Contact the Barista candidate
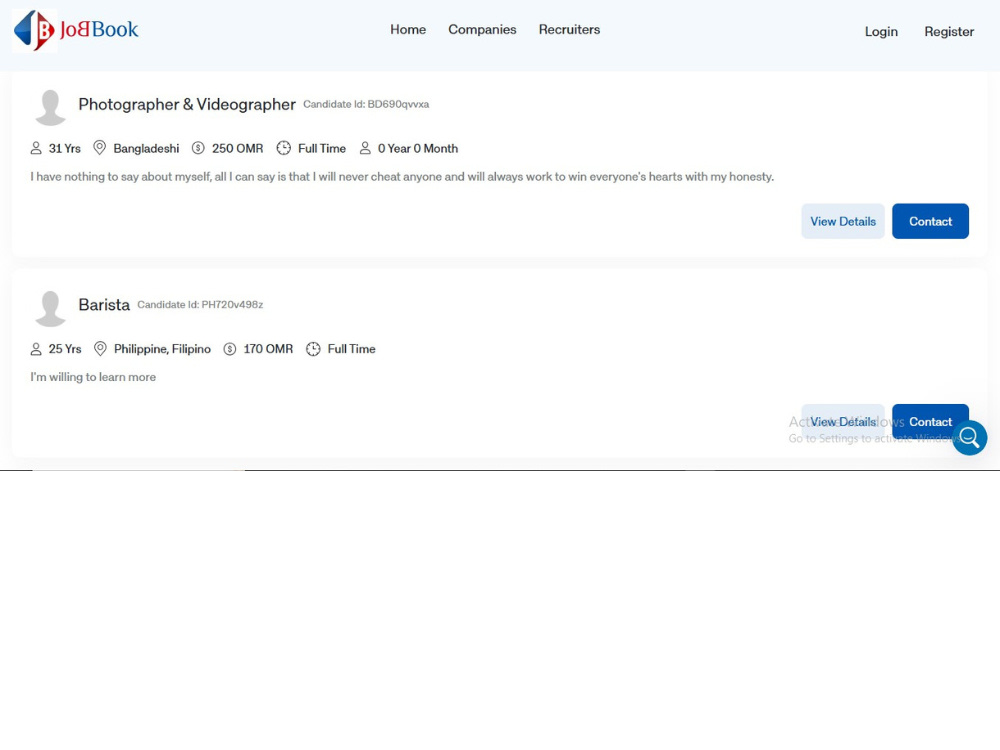 pyautogui.click(x=930, y=421)
